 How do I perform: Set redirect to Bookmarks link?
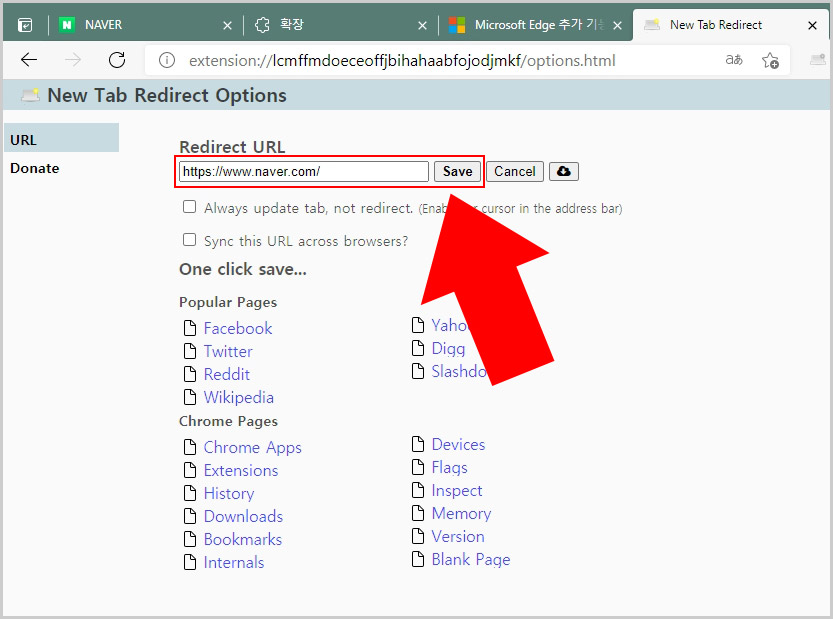click(243, 539)
